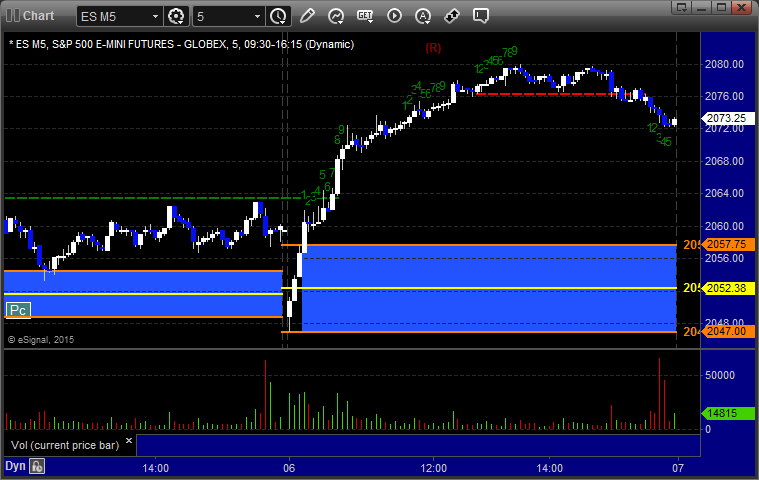Image resolution: width=759 pixels, height=480 pixels.
Task: Click the pop-out window icon in title bar
Action: [x=682, y=7]
